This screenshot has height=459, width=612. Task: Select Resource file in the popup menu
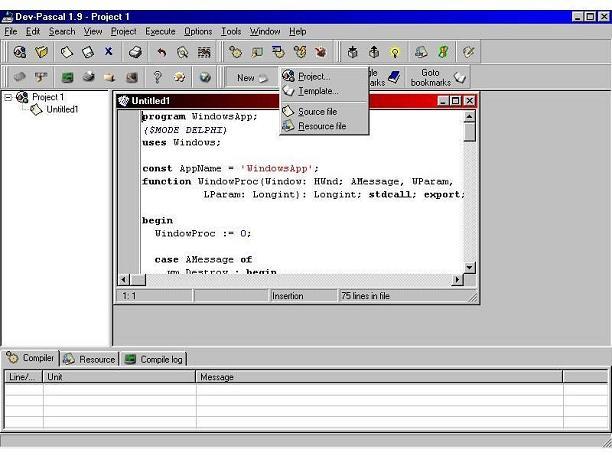(324, 126)
